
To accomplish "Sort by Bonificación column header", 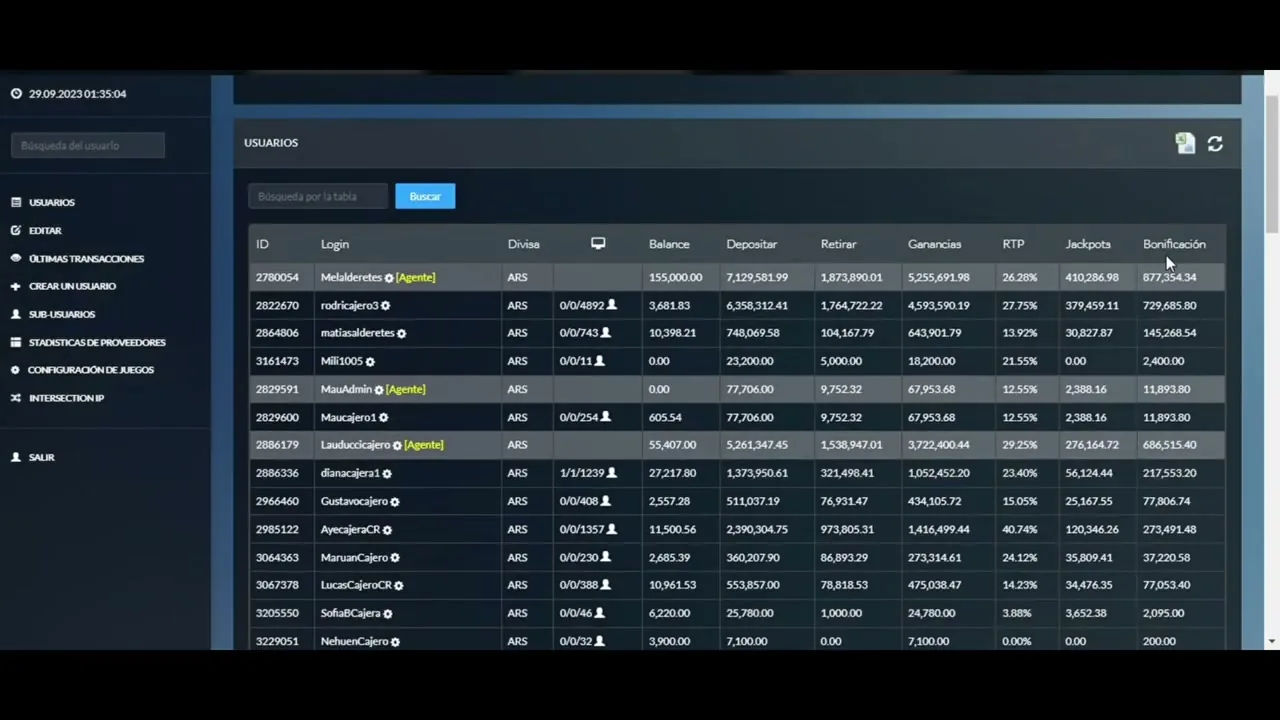I will (1174, 244).
